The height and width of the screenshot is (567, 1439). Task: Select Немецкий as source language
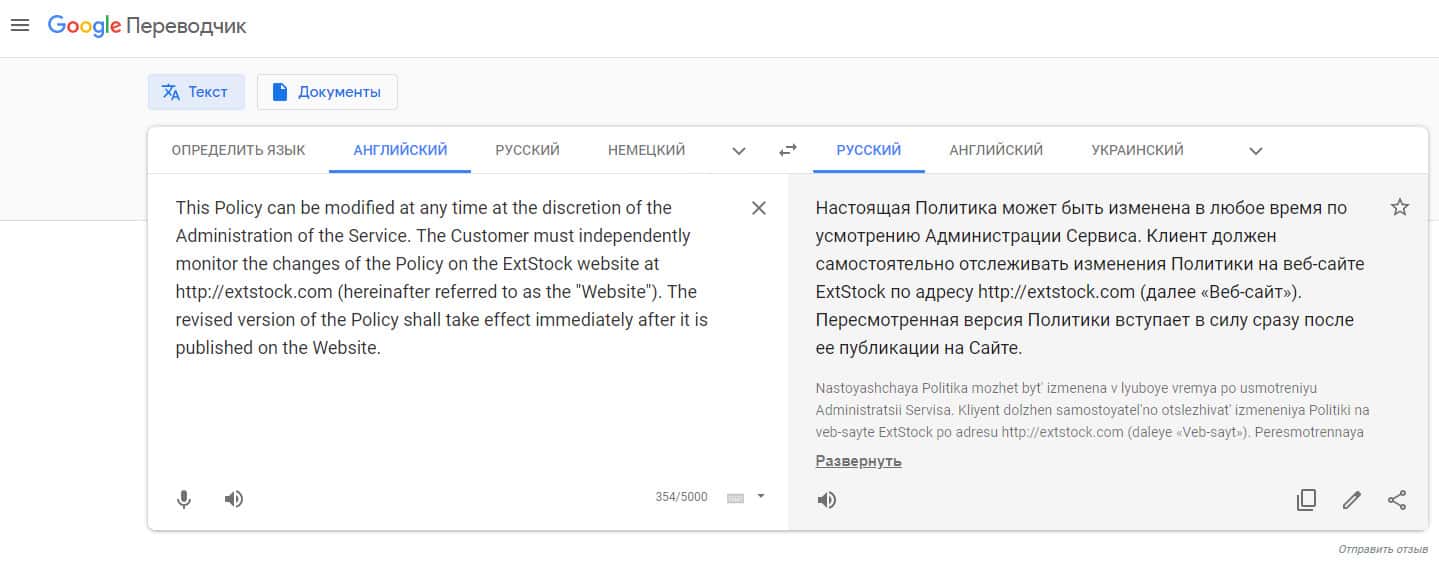pos(646,150)
